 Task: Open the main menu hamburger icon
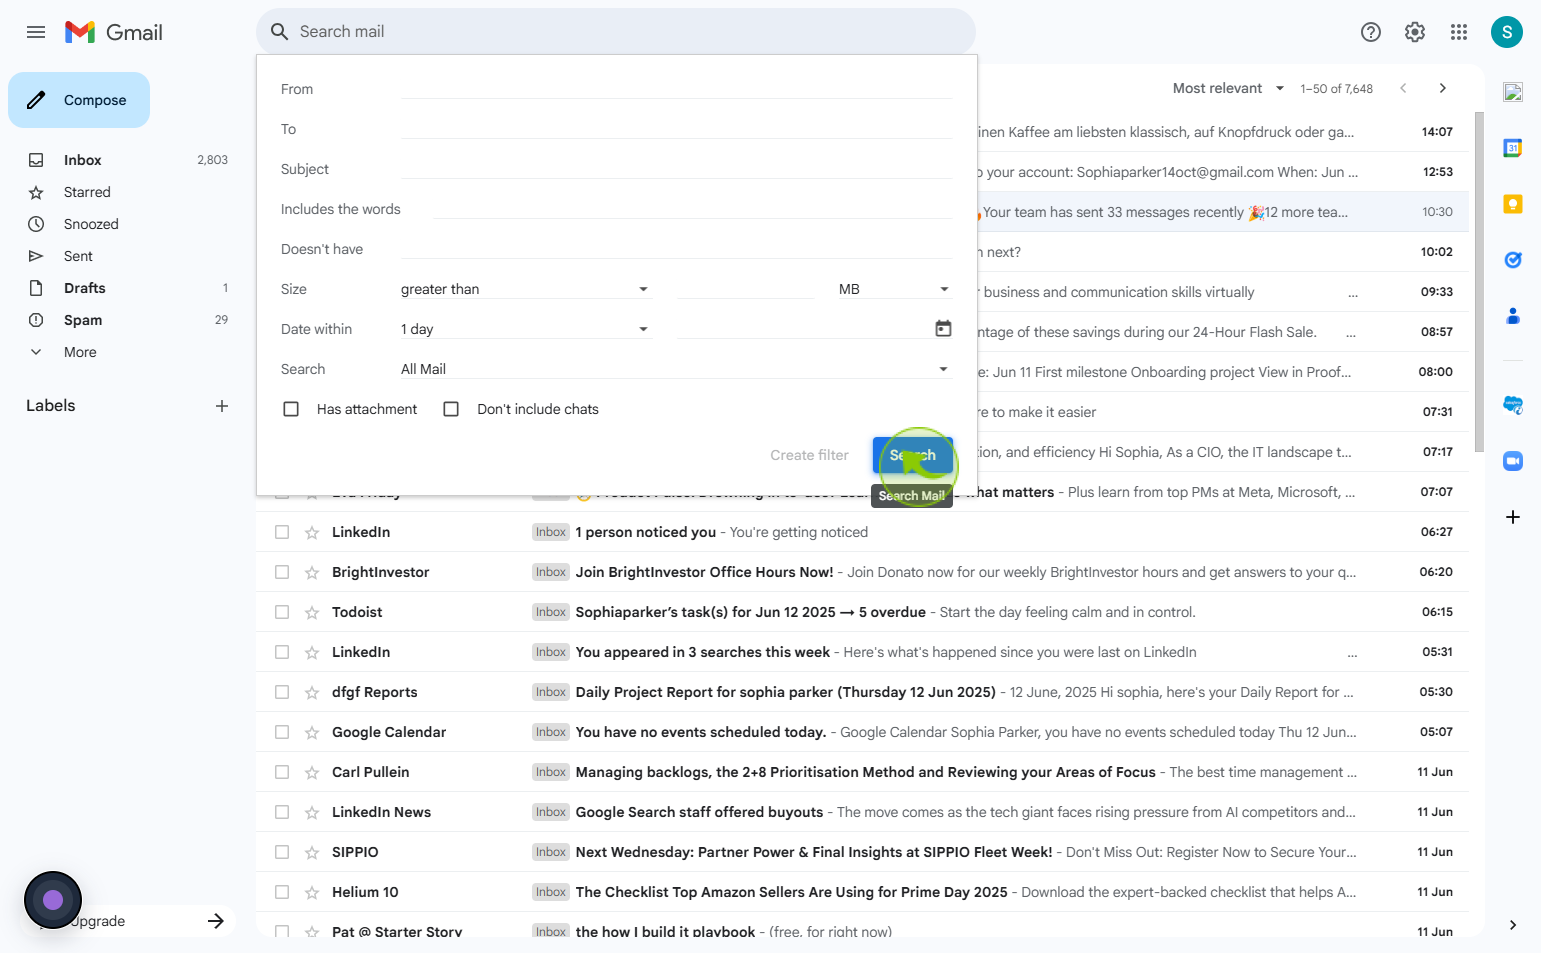(x=36, y=32)
